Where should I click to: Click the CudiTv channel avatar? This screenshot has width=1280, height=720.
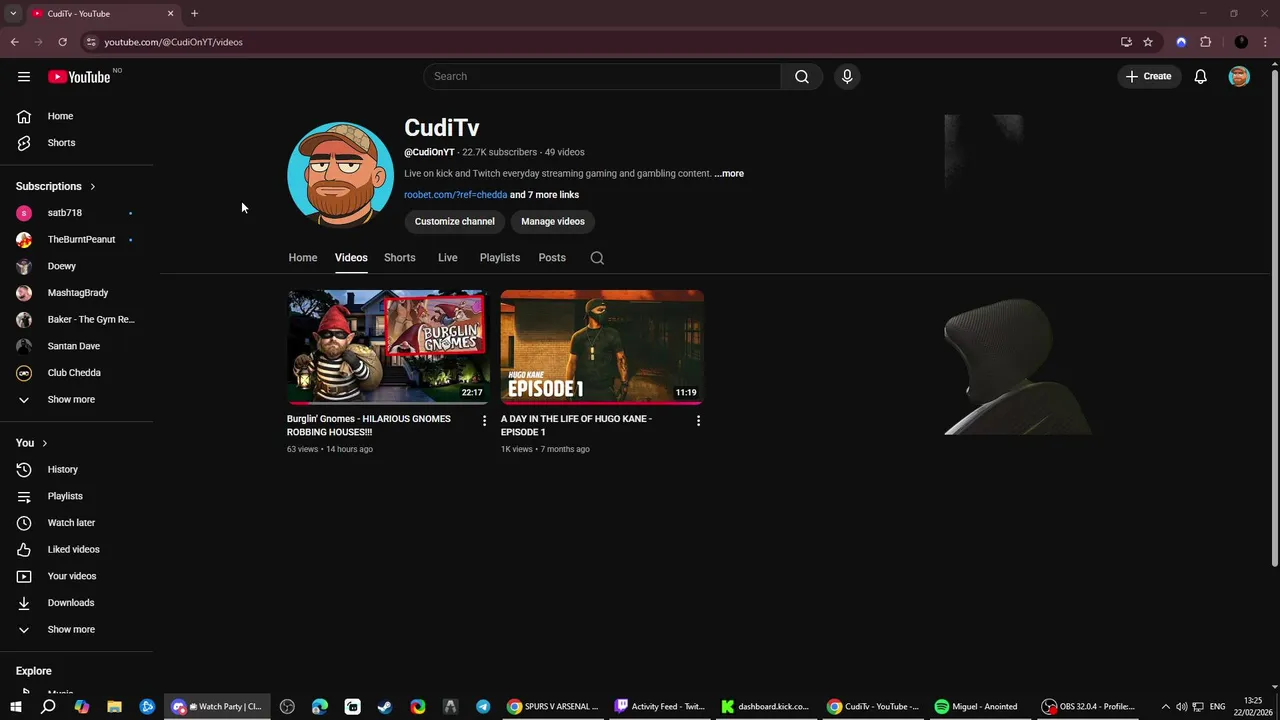pyautogui.click(x=340, y=175)
